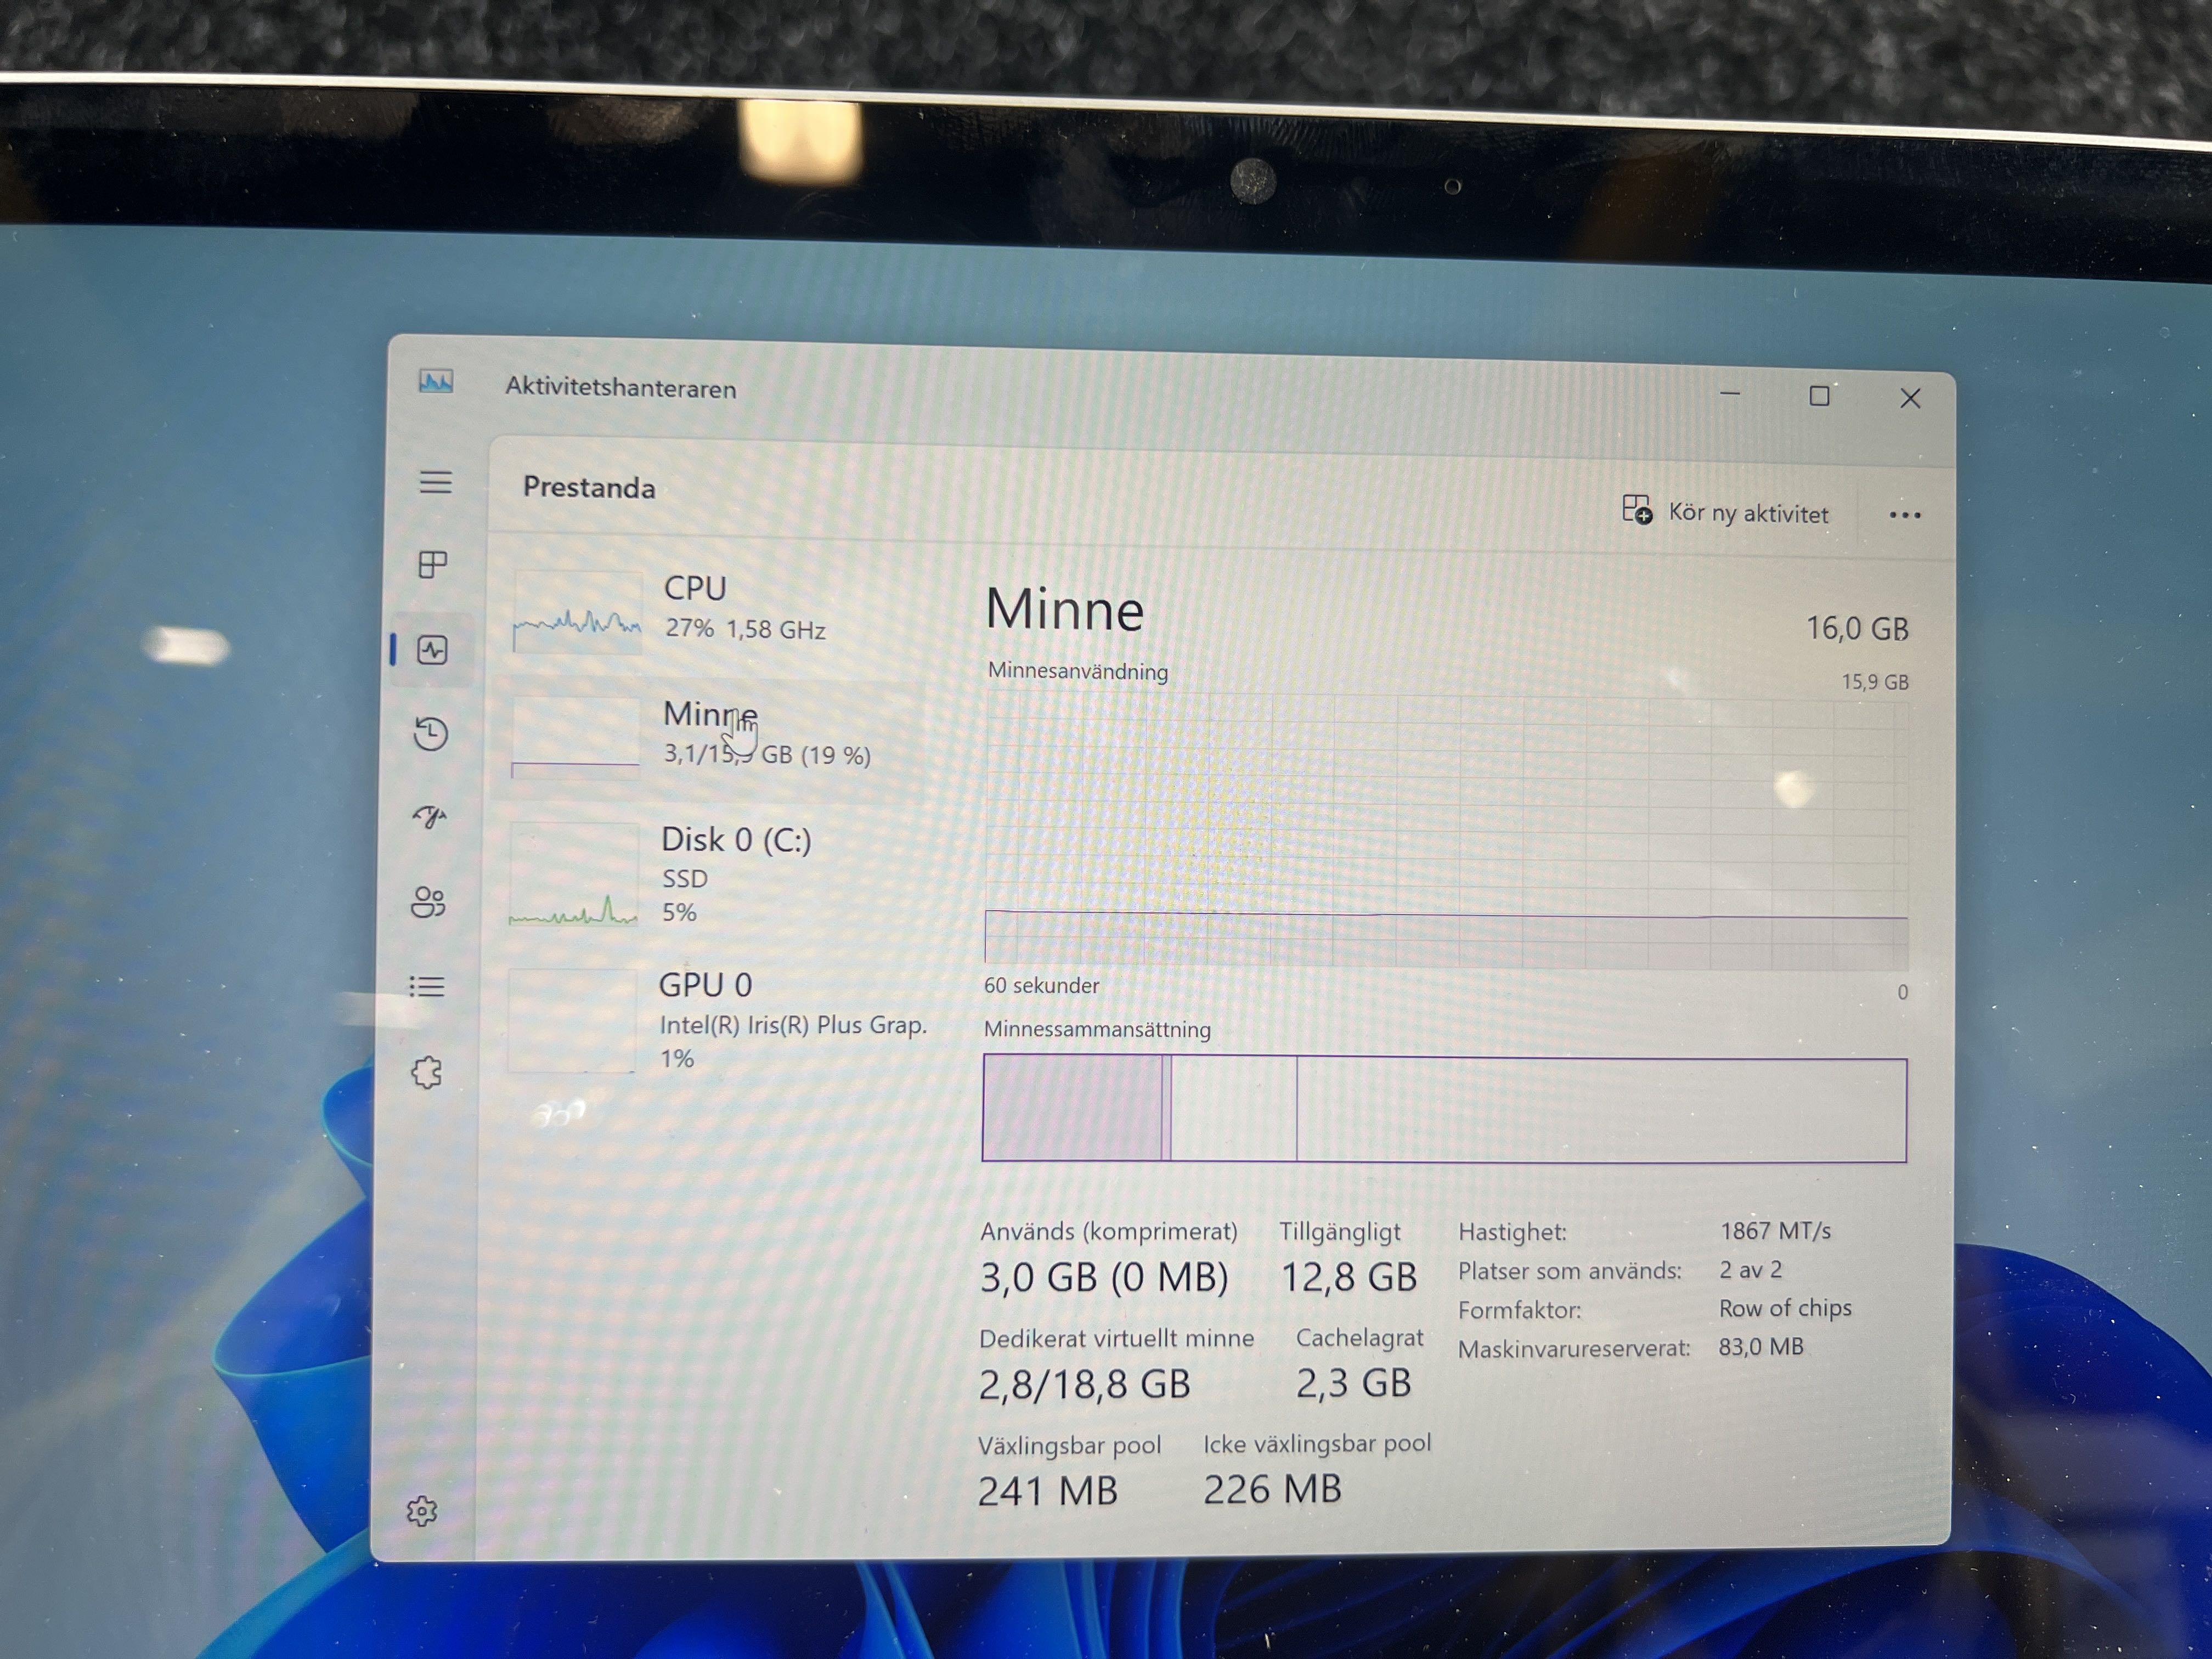2212x1659 pixels.
Task: Click the Disk 0 mini graph thumbnail
Action: (x=573, y=875)
